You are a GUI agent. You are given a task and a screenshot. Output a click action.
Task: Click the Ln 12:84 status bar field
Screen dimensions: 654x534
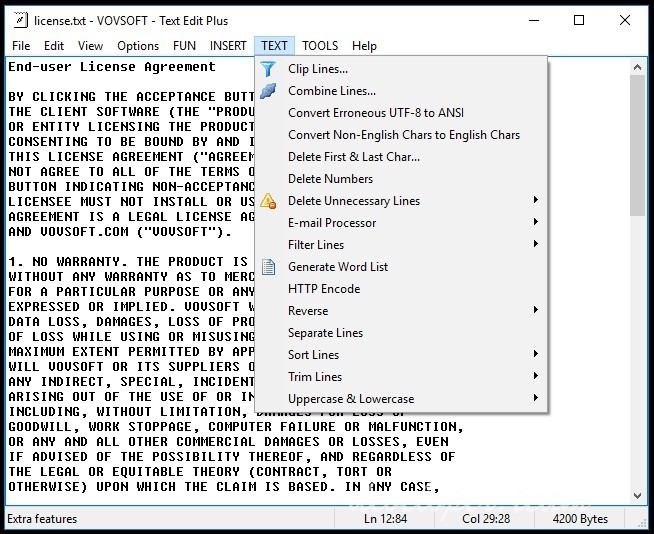[385, 519]
